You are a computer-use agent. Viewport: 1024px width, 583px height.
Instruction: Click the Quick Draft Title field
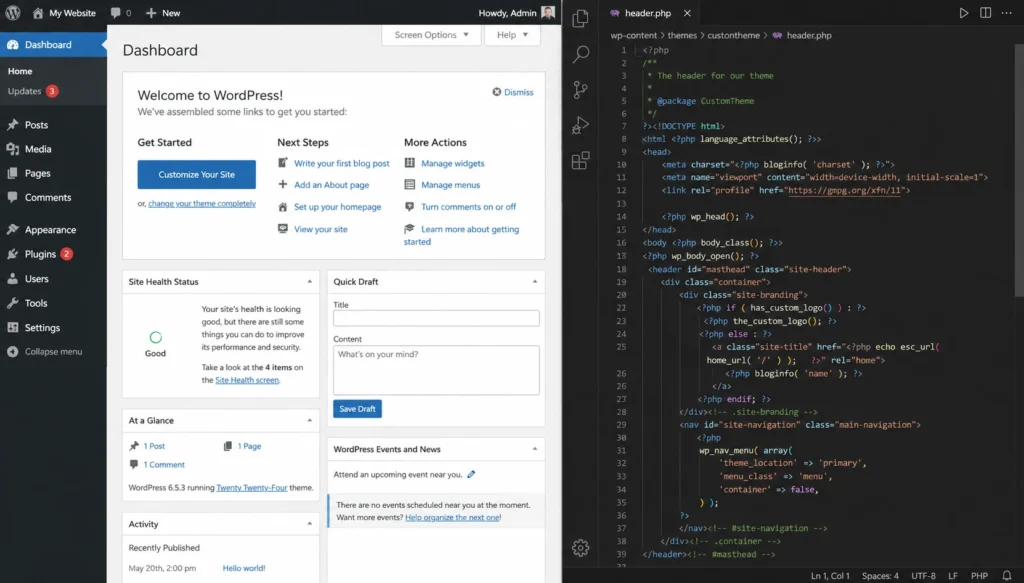(x=436, y=318)
